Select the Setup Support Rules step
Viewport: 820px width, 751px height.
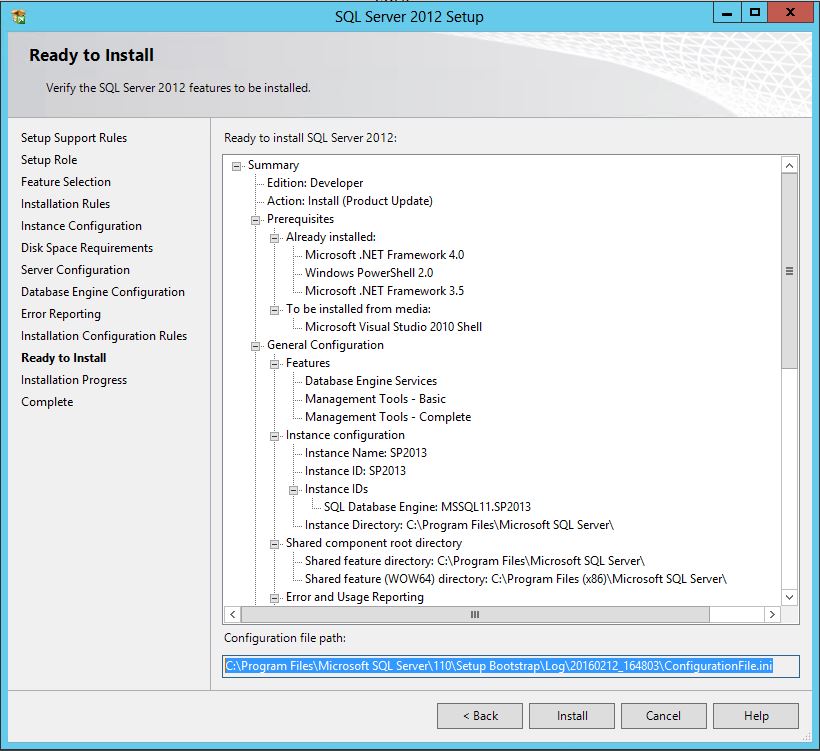pos(74,138)
